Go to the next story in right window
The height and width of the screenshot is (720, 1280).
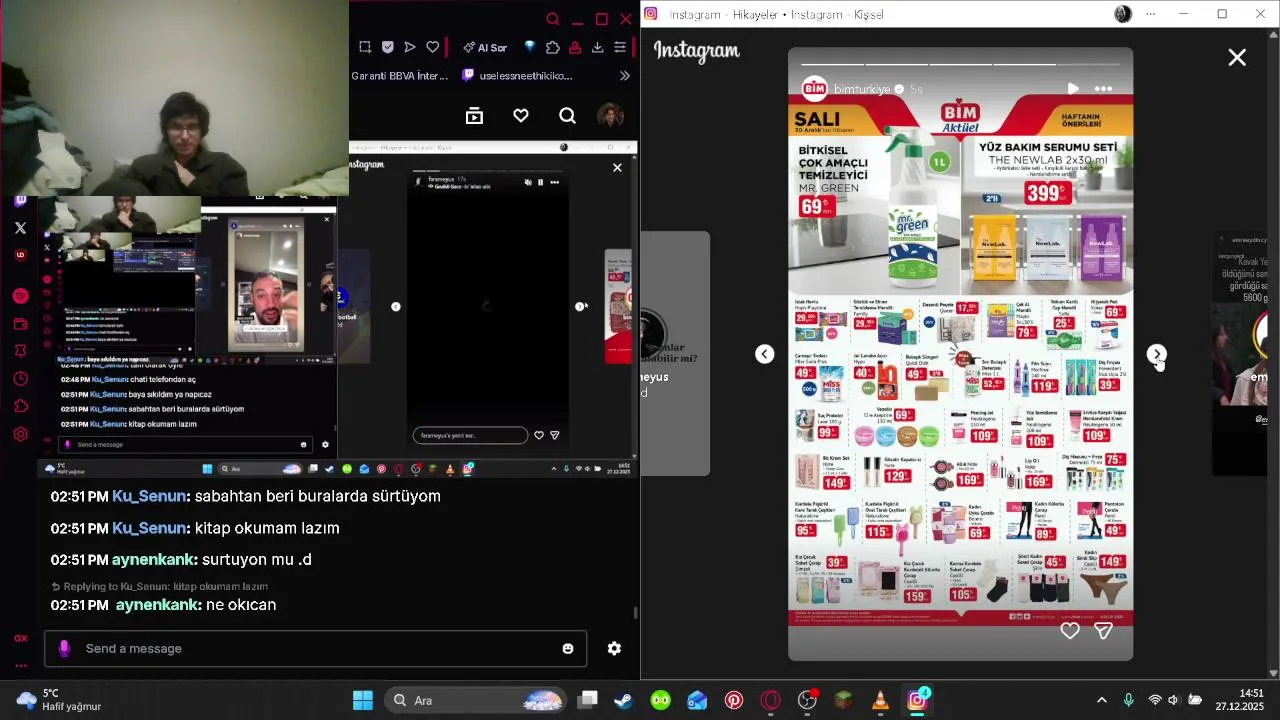1156,354
